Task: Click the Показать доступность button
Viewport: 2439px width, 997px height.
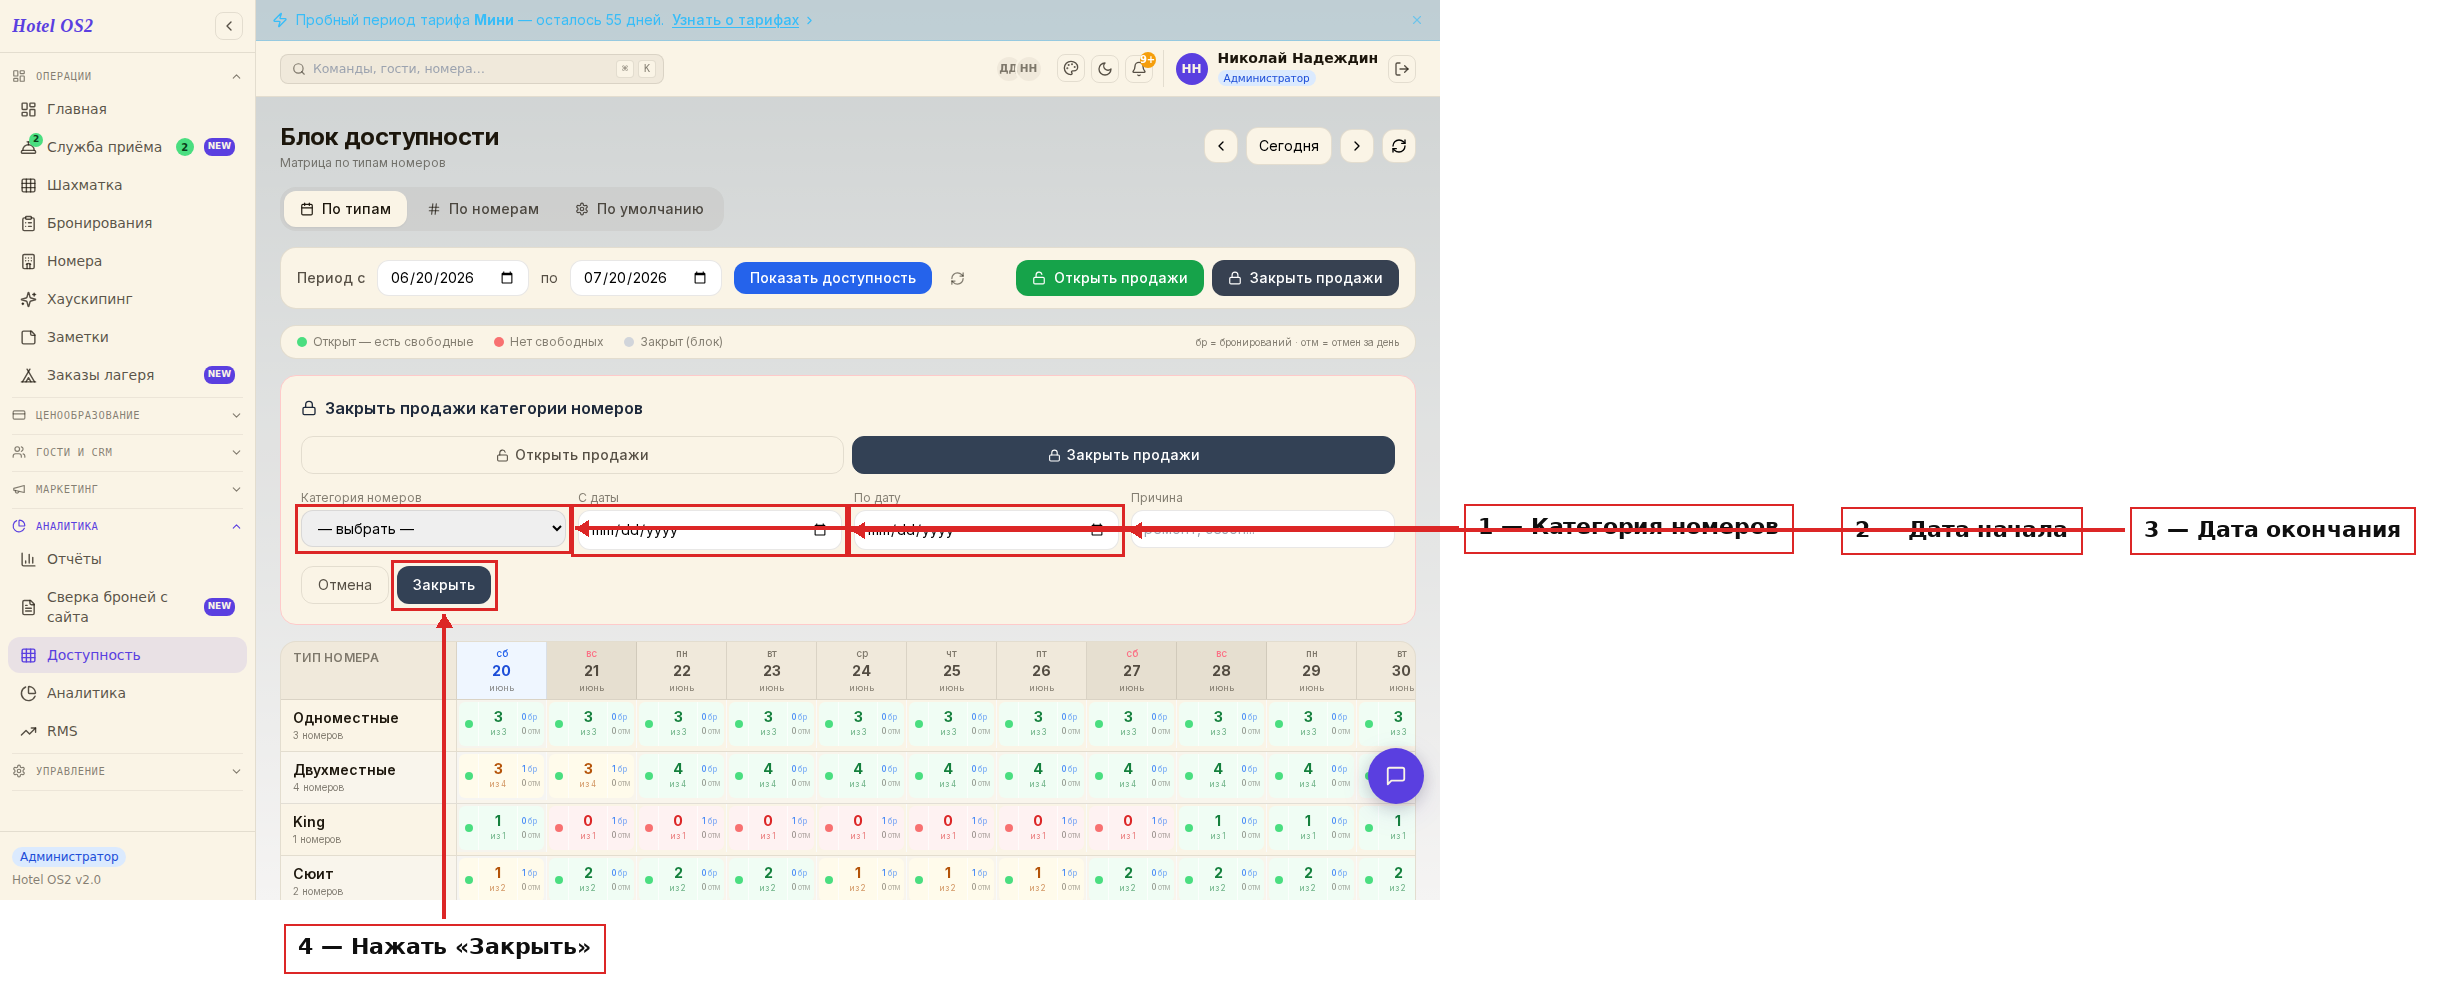Action: pyautogui.click(x=833, y=278)
